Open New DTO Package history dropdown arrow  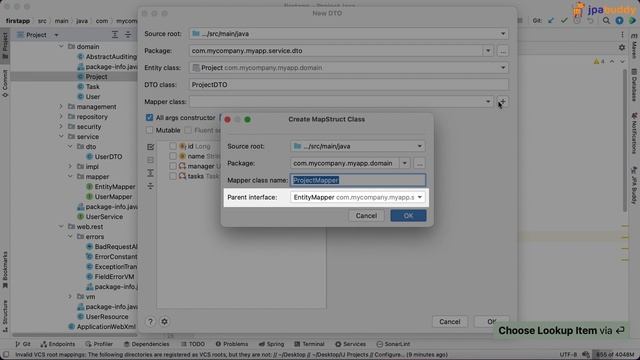[488, 51]
